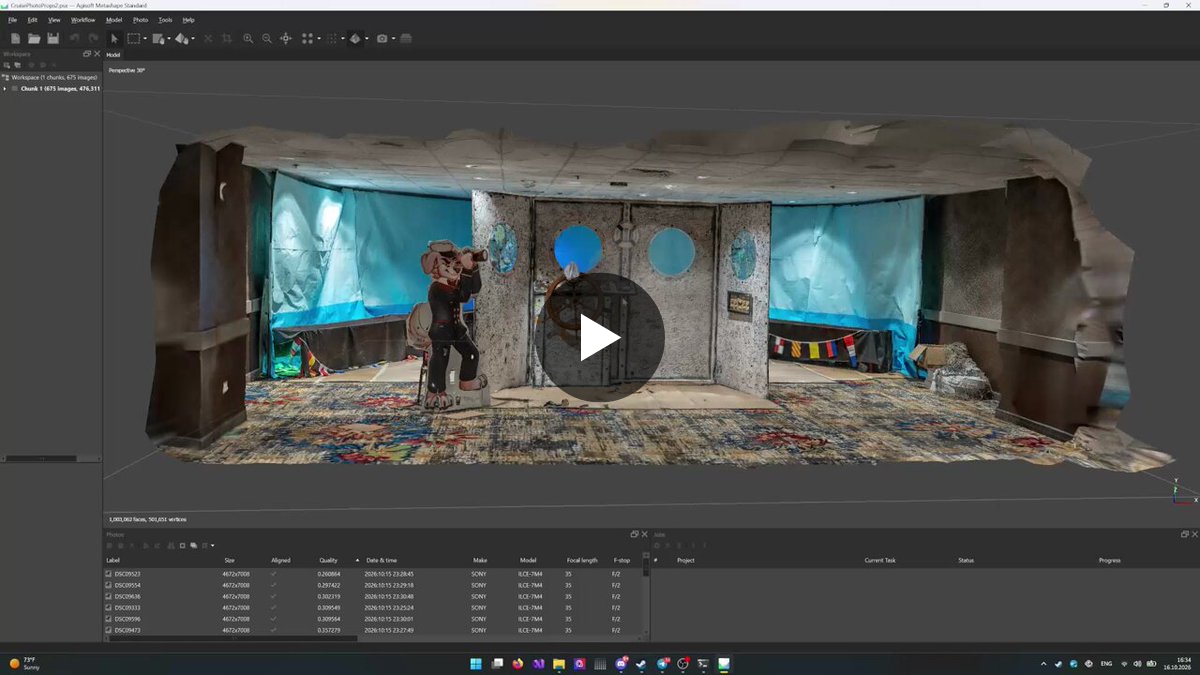
Task: Activate the textured model view icon
Action: tap(355, 38)
